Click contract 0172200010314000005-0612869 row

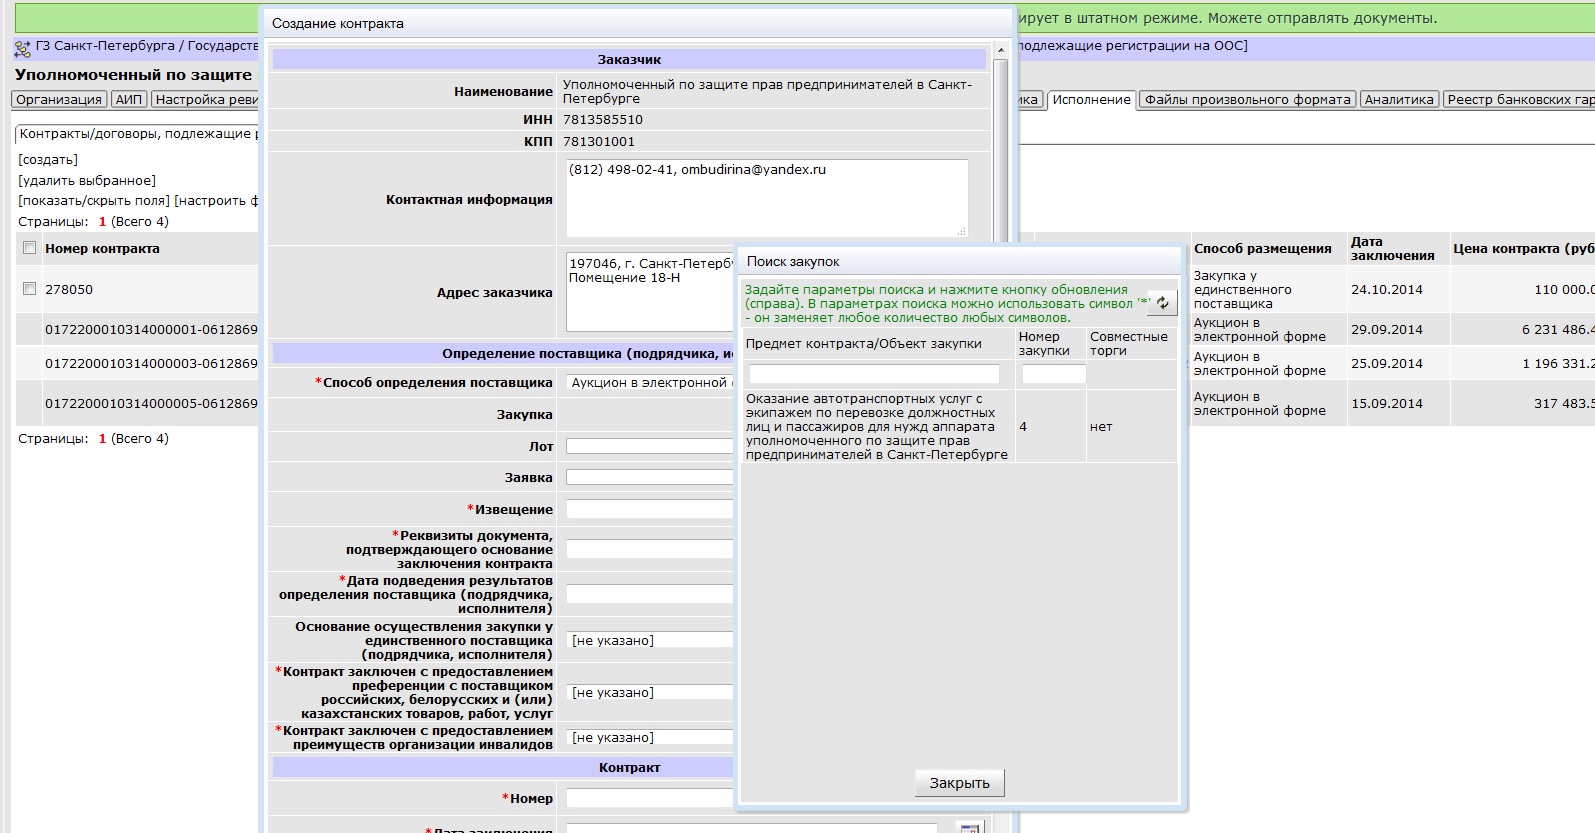pyautogui.click(x=151, y=404)
